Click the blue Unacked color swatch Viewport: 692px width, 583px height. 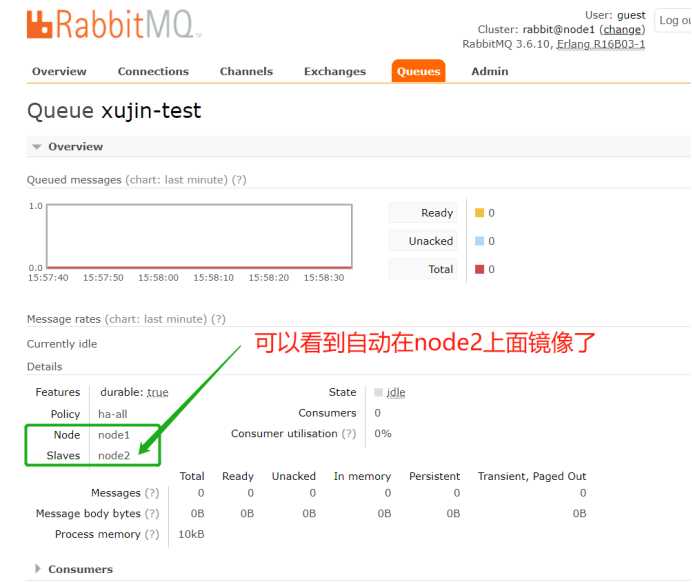click(x=479, y=241)
